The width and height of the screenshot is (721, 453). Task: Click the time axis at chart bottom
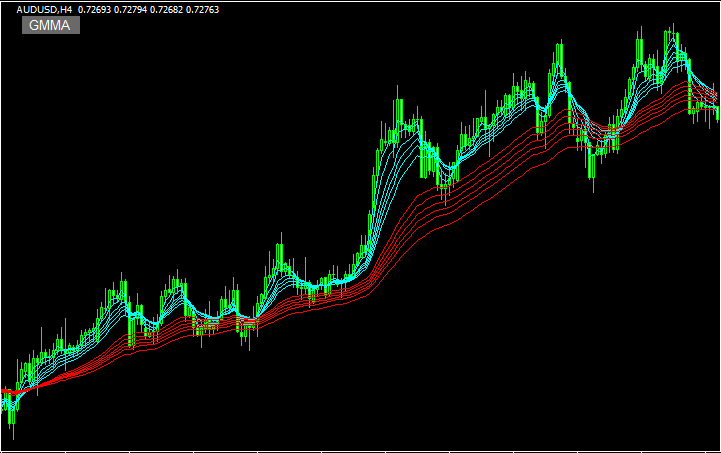[360, 449]
